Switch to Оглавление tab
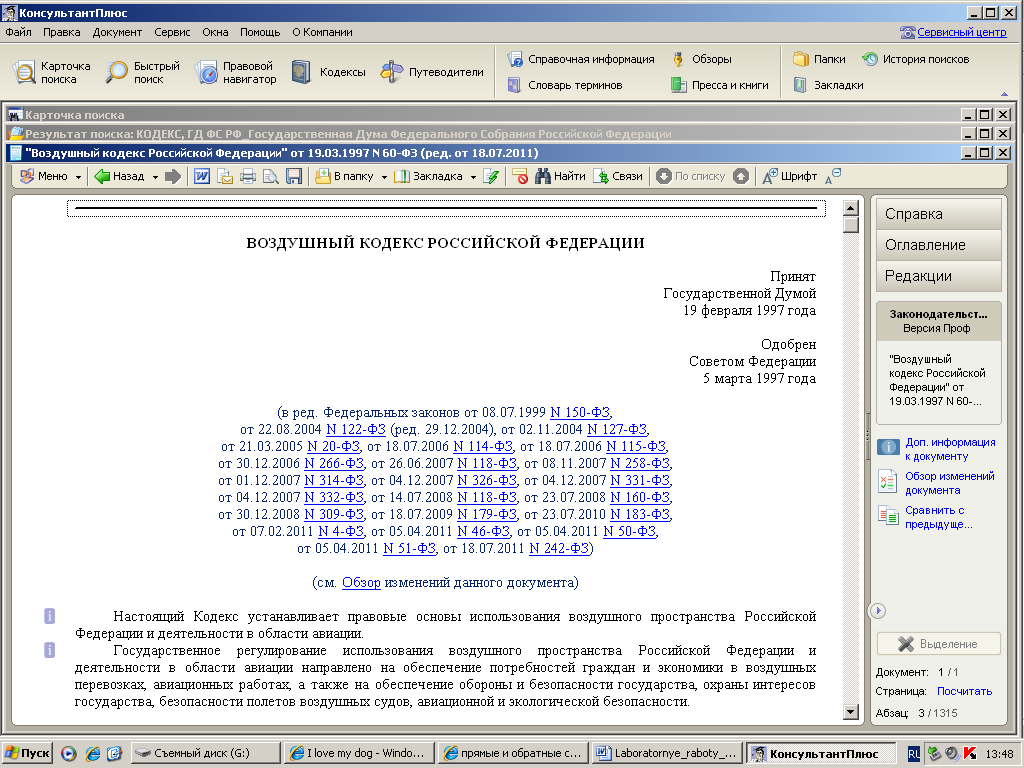 [x=938, y=245]
